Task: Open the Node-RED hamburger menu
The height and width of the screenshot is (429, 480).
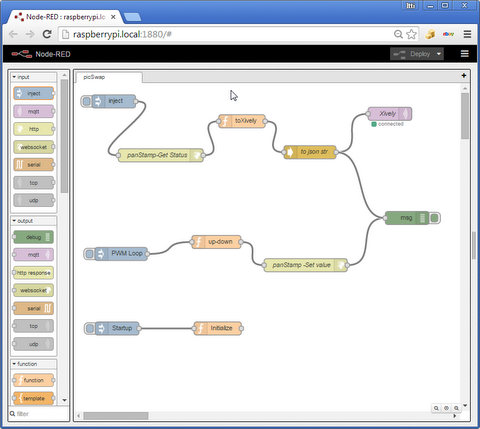Action: (x=464, y=54)
